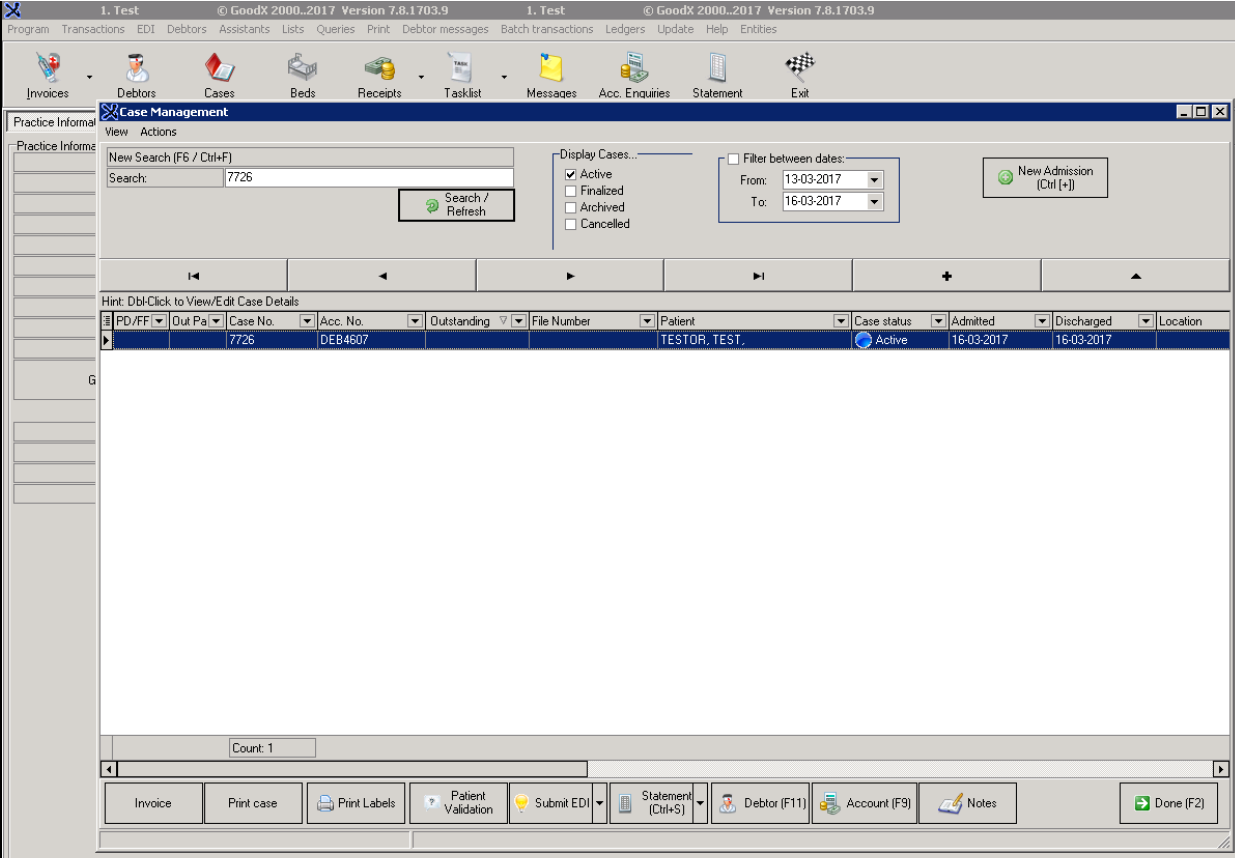The width and height of the screenshot is (1235, 858).
Task: Enable the Finalized cases checkbox
Action: click(571, 190)
